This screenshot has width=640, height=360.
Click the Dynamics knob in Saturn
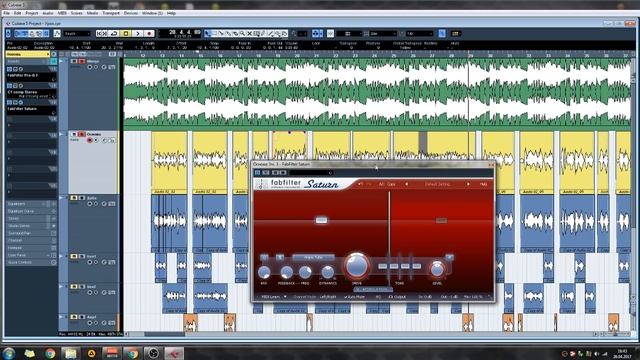point(327,272)
